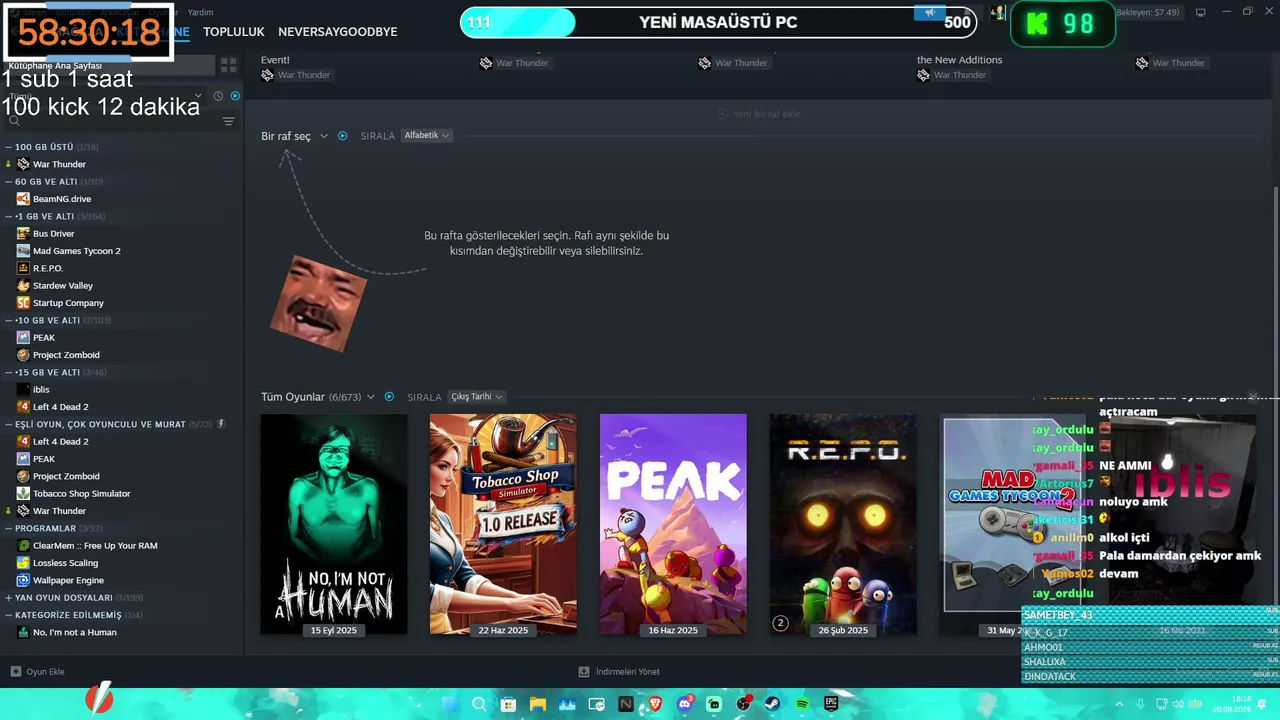Click Tobacco Shop Simulator sidebar icon
Screen dimensions: 1280x720
tap(23, 494)
